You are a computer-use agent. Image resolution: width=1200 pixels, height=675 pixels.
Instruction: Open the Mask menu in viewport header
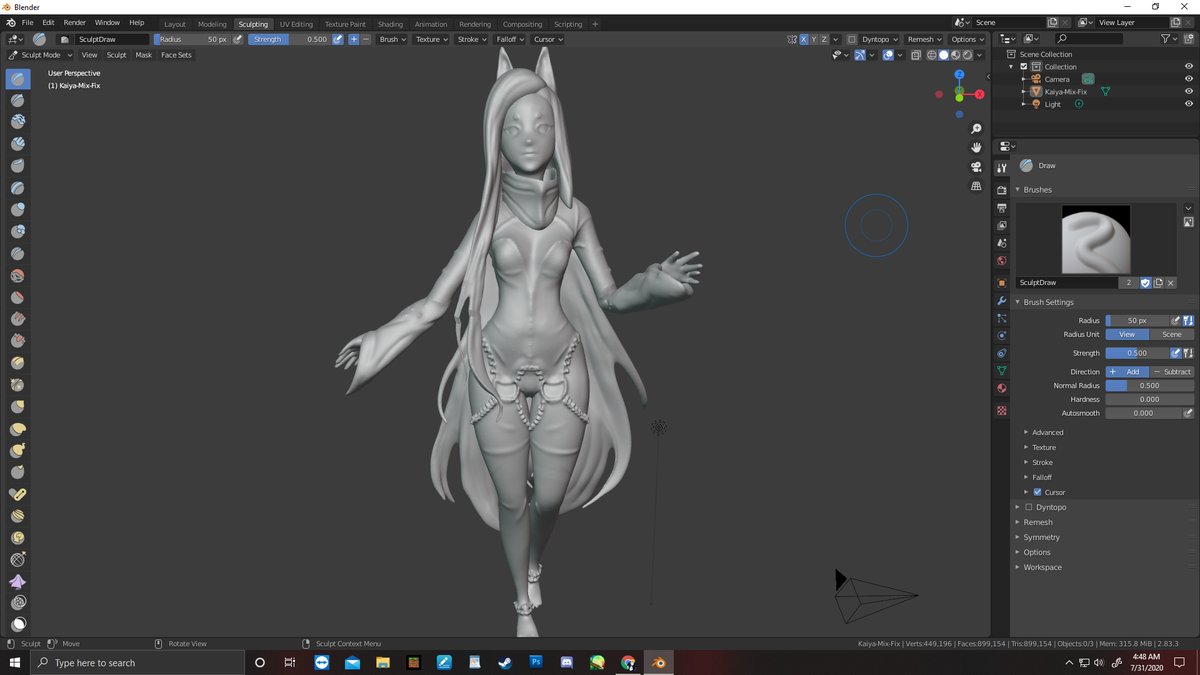[x=144, y=55]
